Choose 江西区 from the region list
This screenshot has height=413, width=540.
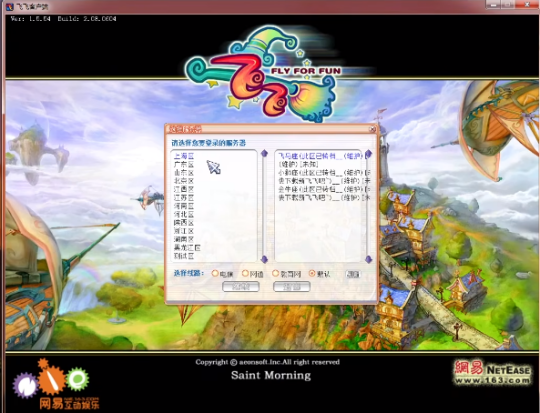pos(184,189)
